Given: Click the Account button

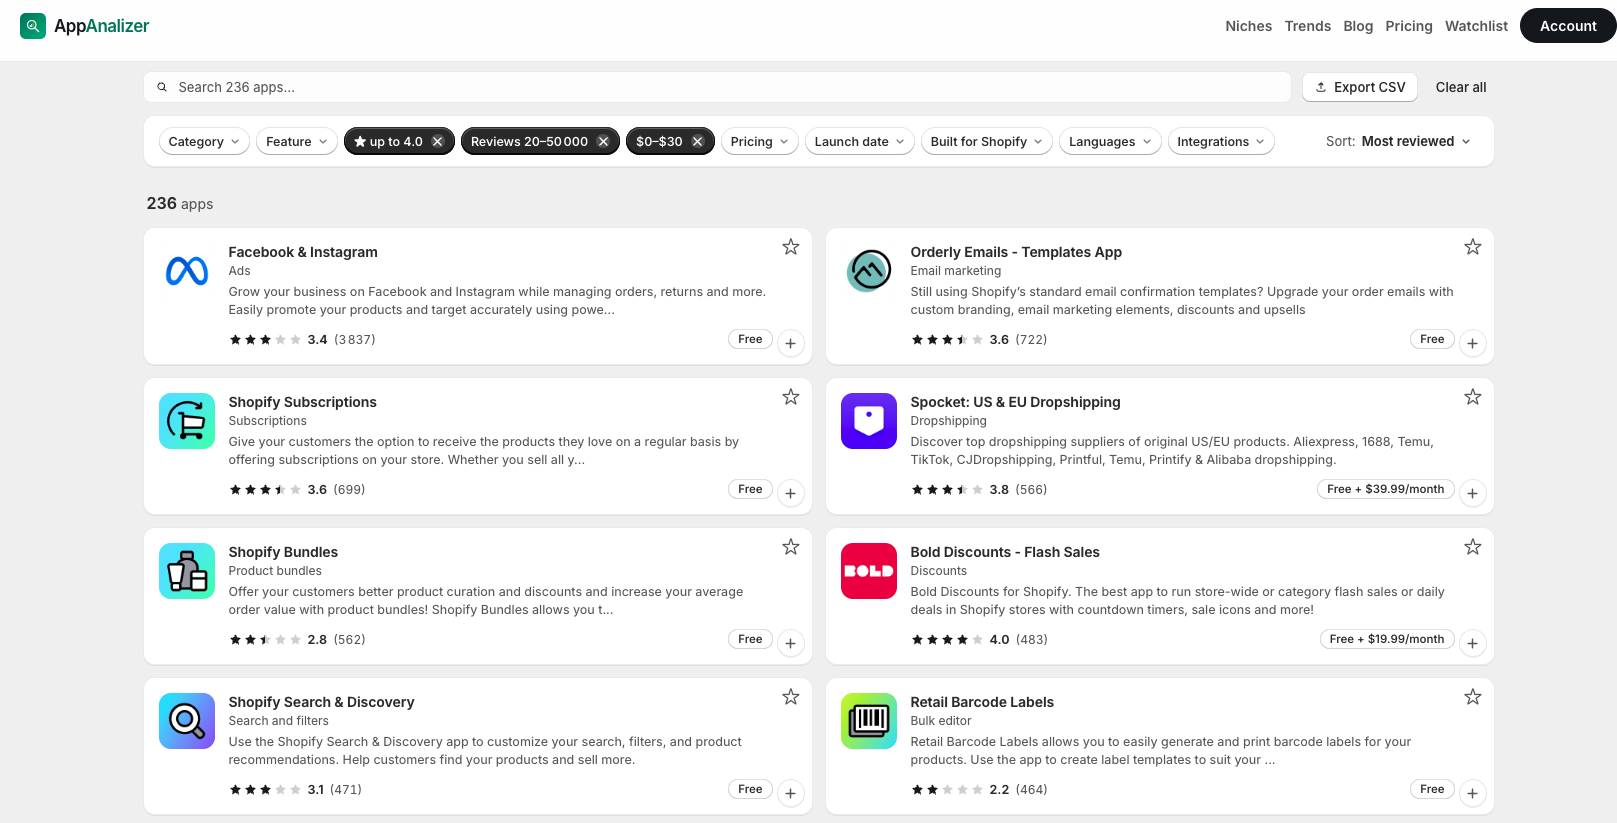Looking at the screenshot, I should [1567, 26].
